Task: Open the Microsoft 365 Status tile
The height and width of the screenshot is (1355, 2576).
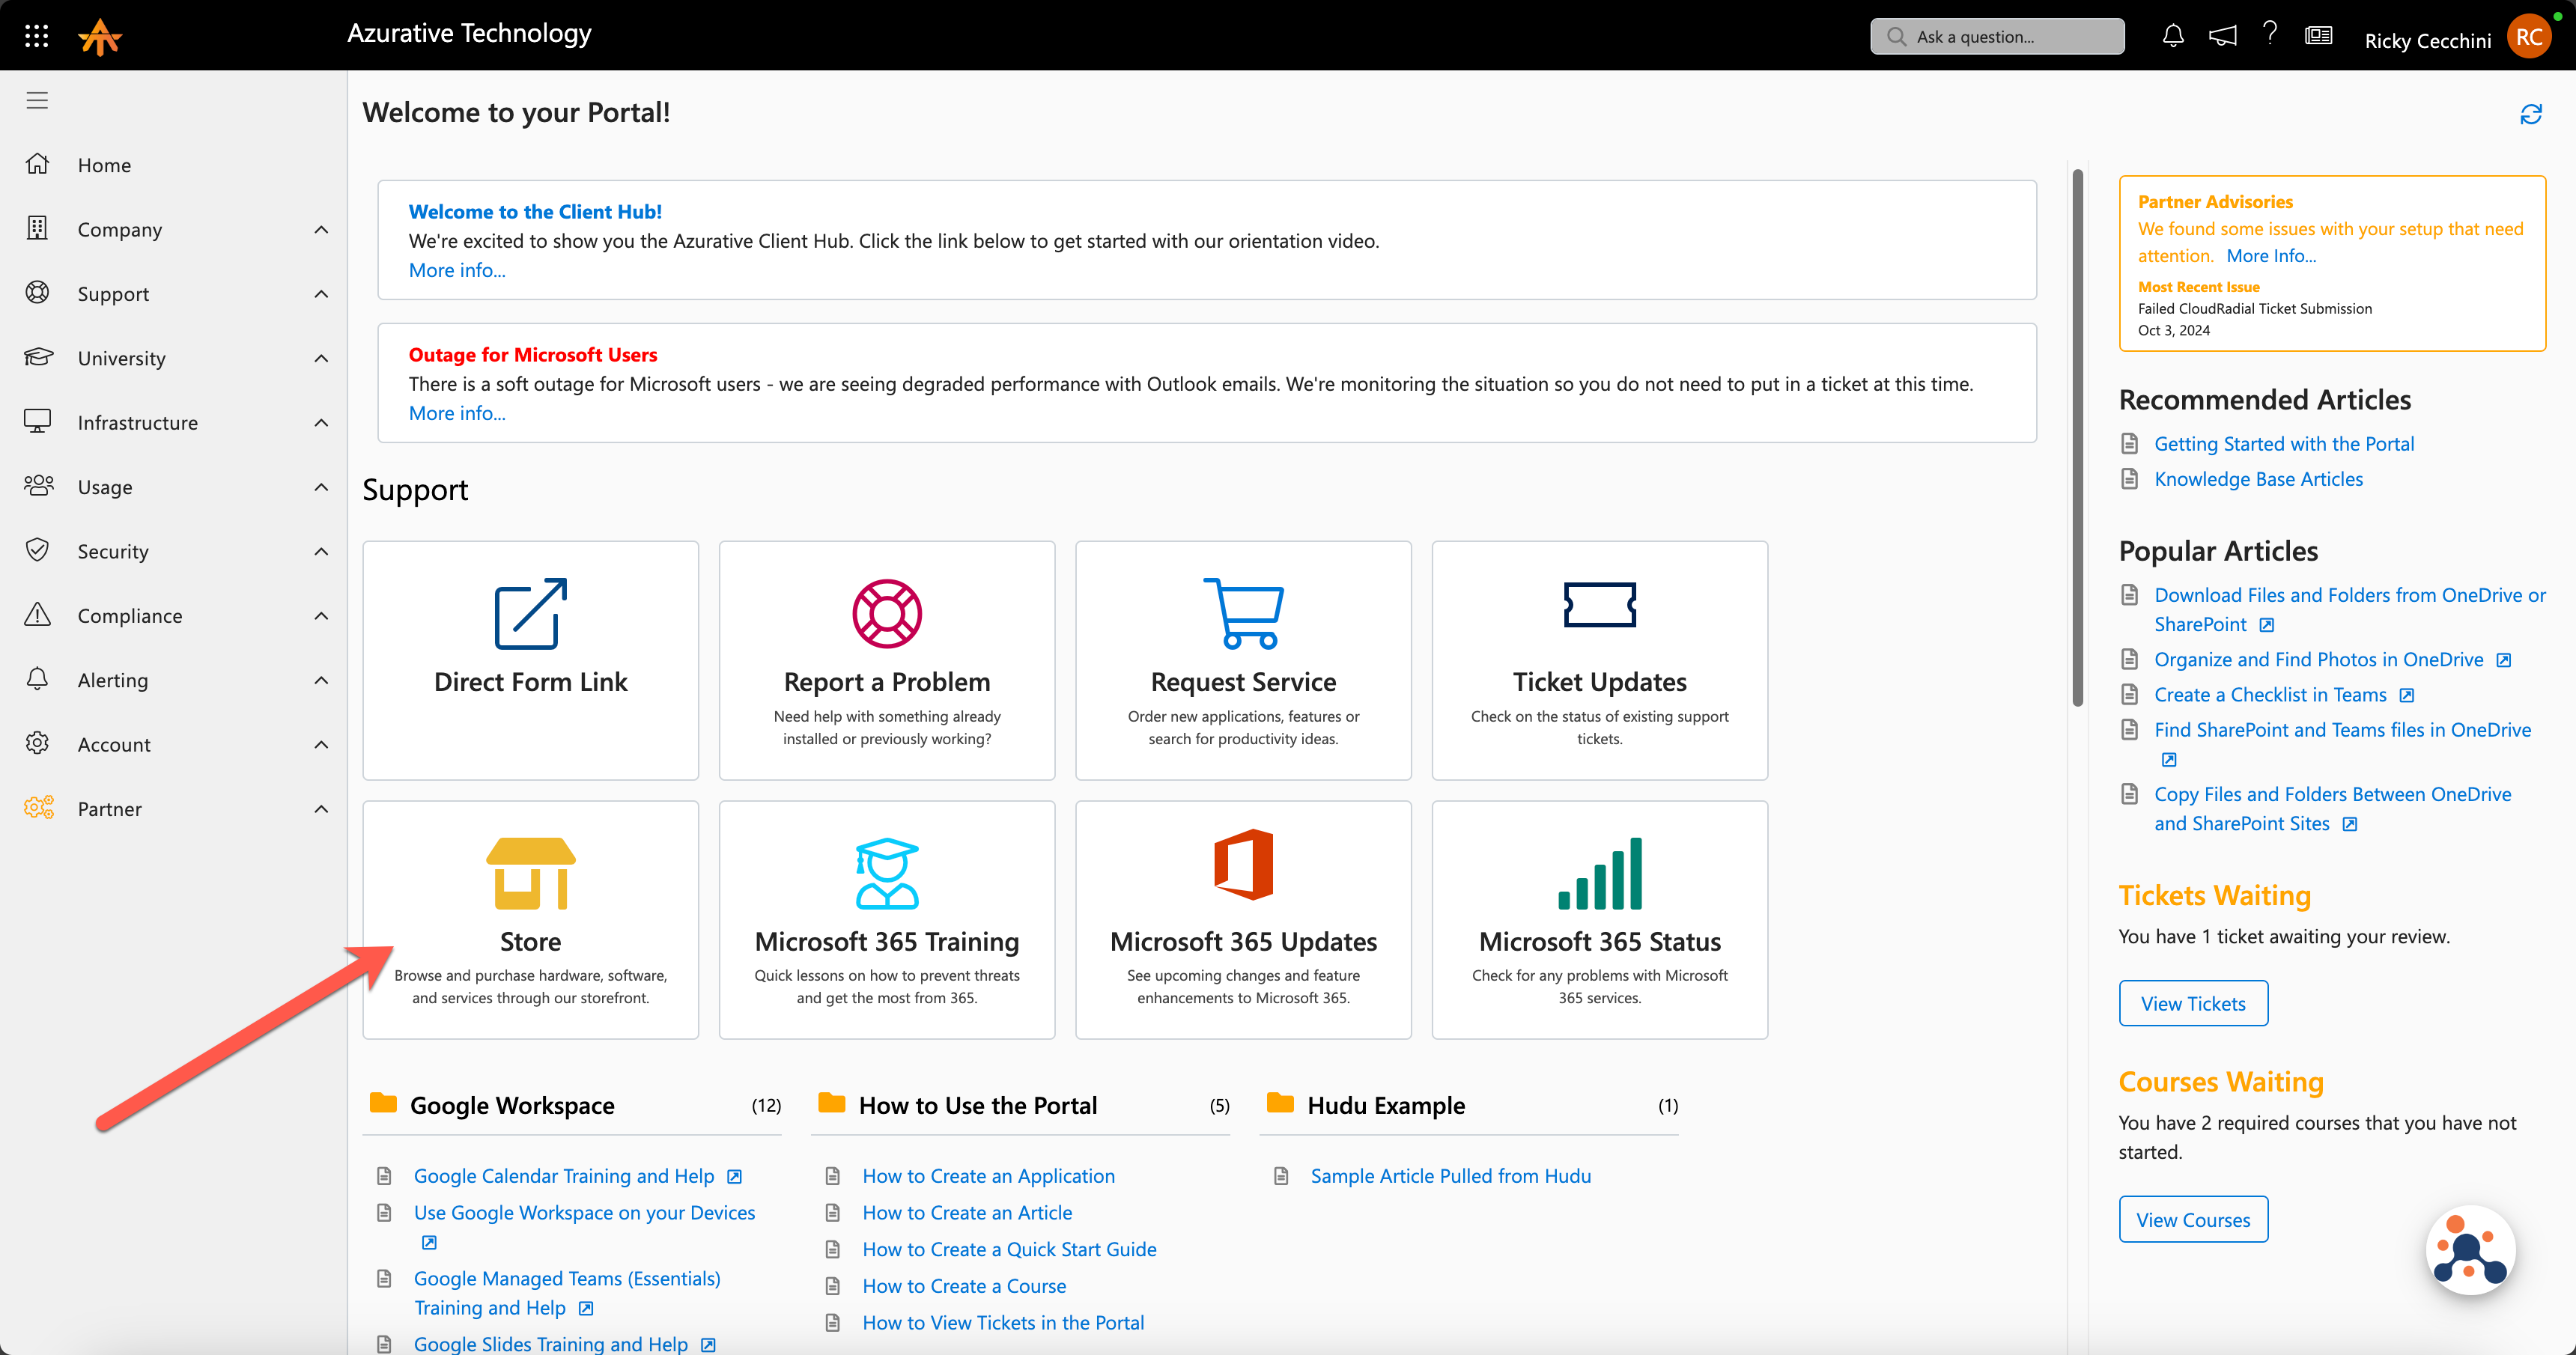Action: (1599, 919)
